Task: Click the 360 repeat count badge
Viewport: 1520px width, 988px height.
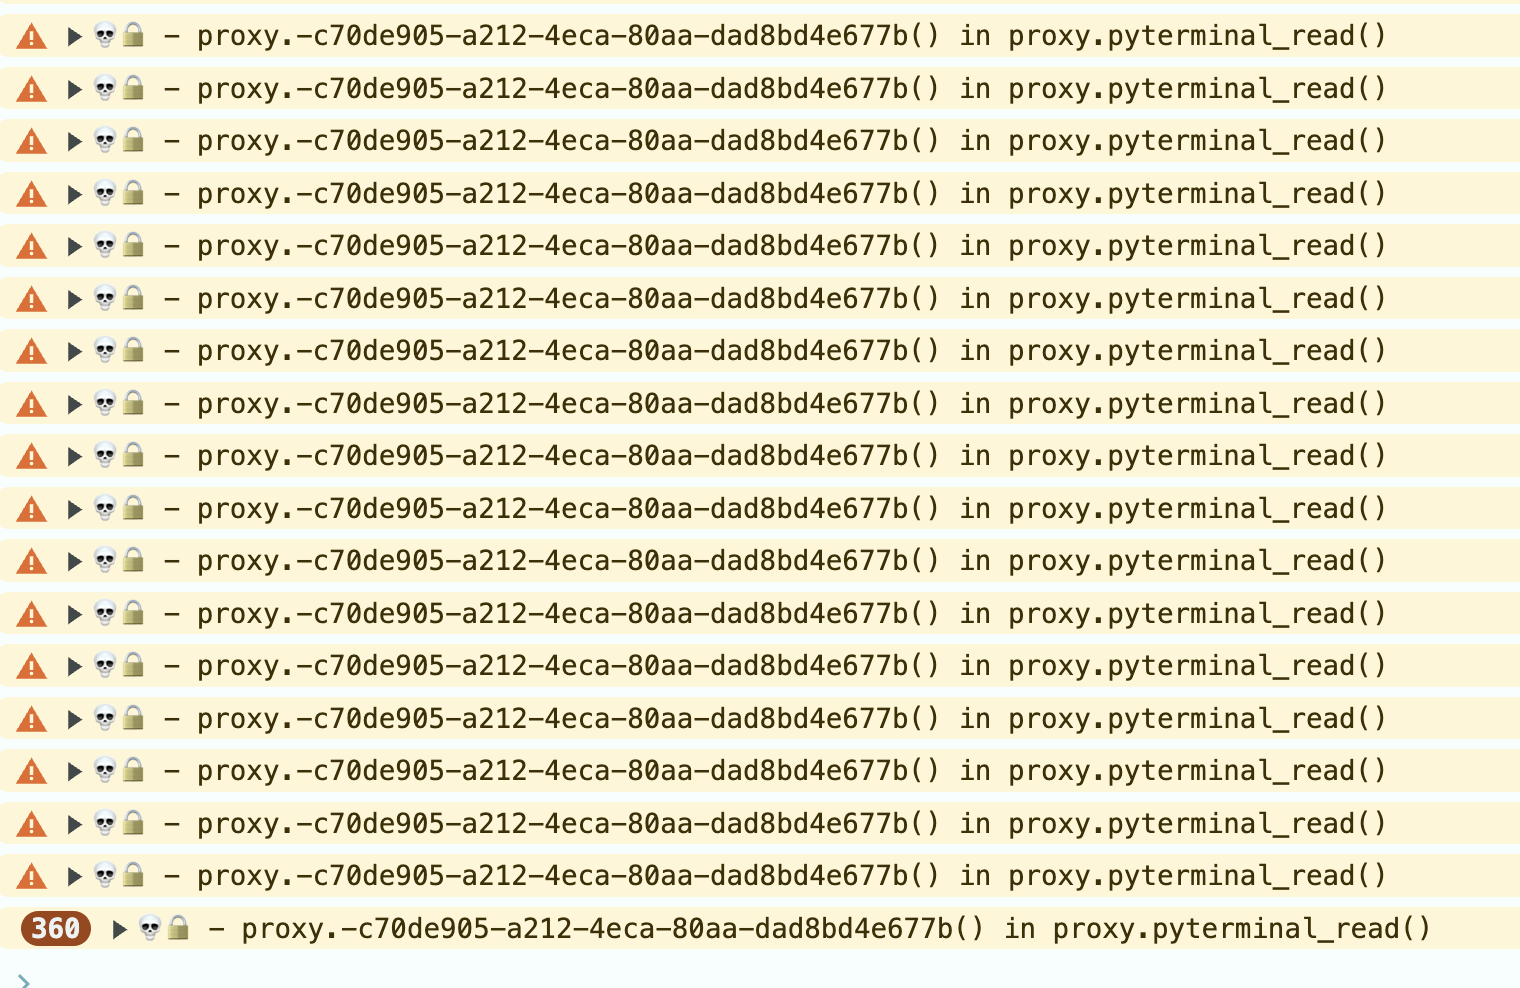Action: [56, 929]
